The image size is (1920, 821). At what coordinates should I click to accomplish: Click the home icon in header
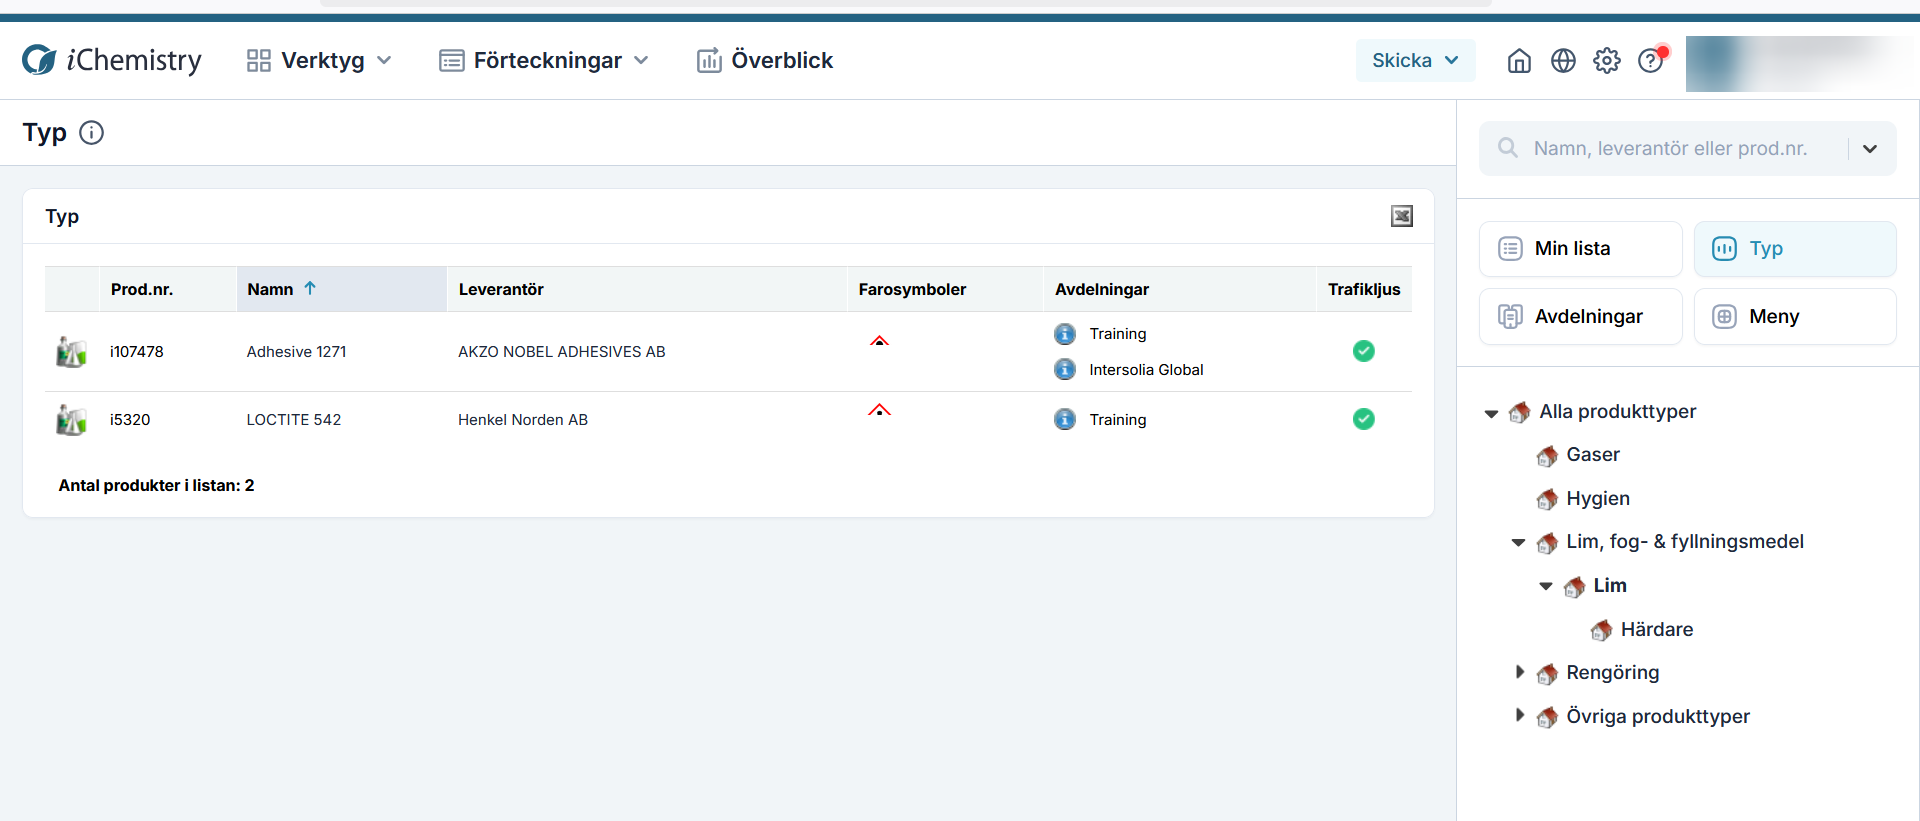click(x=1519, y=61)
